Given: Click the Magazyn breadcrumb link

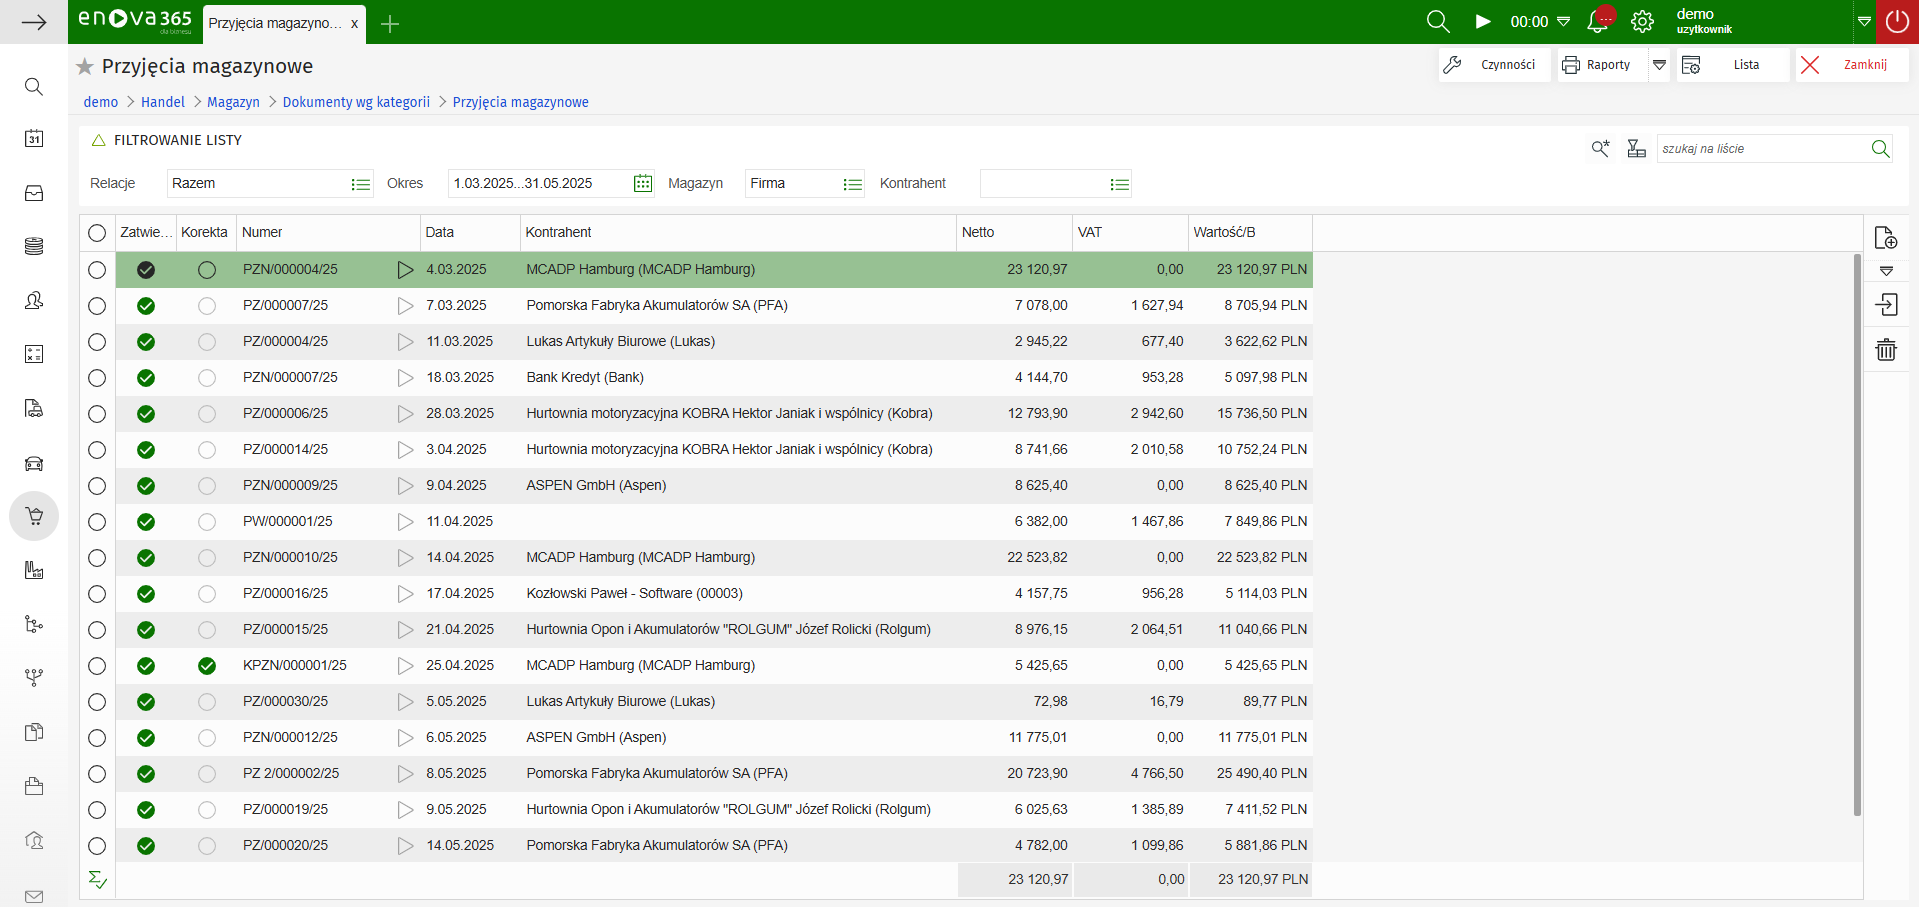Looking at the screenshot, I should click(x=233, y=102).
